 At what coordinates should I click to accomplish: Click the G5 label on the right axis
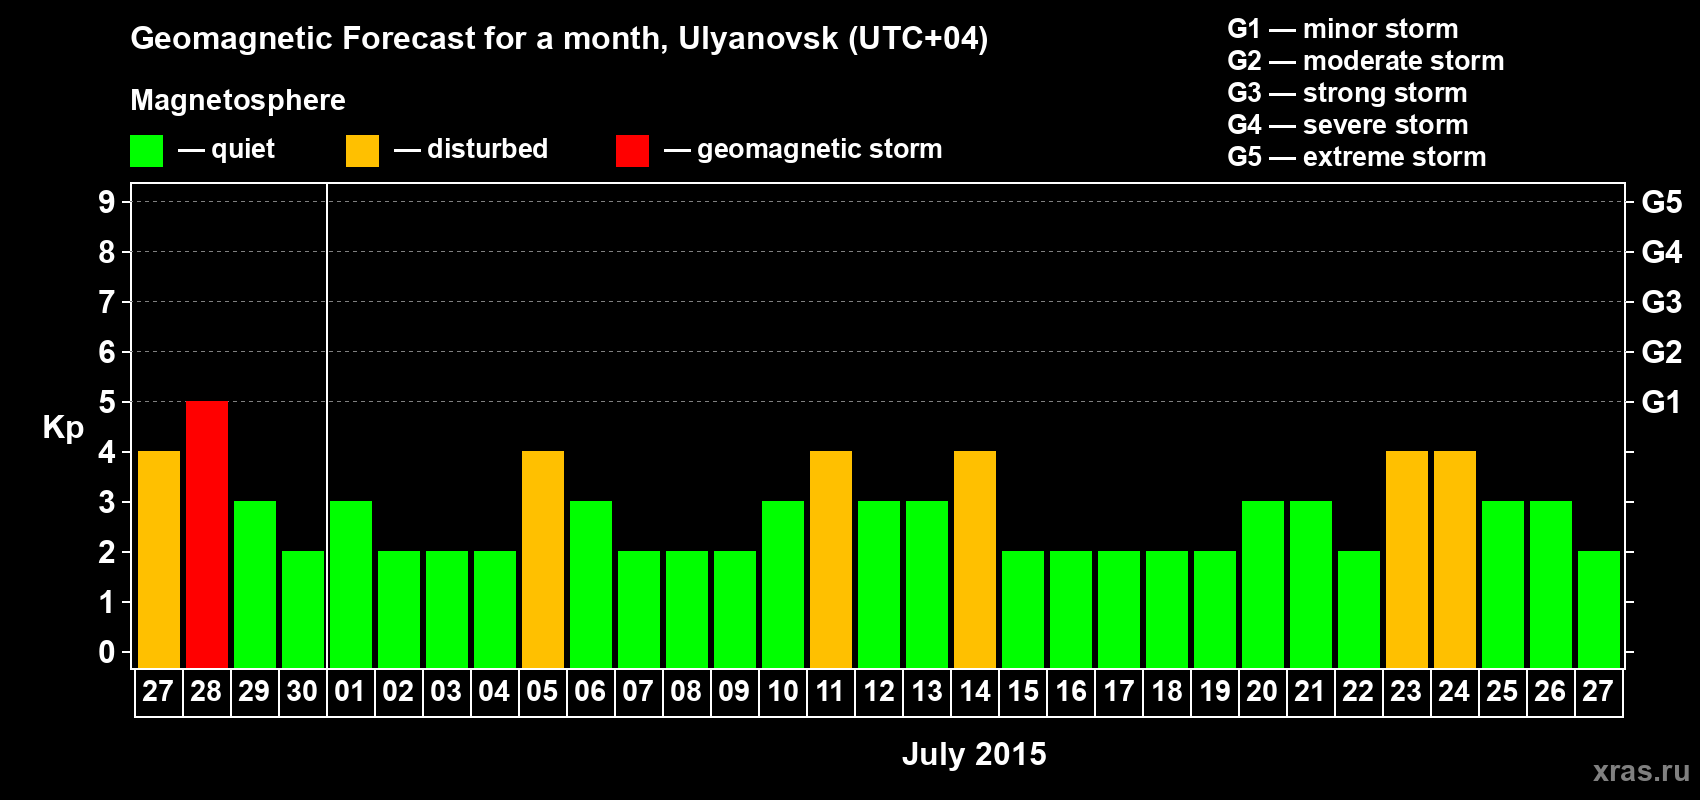(1662, 203)
